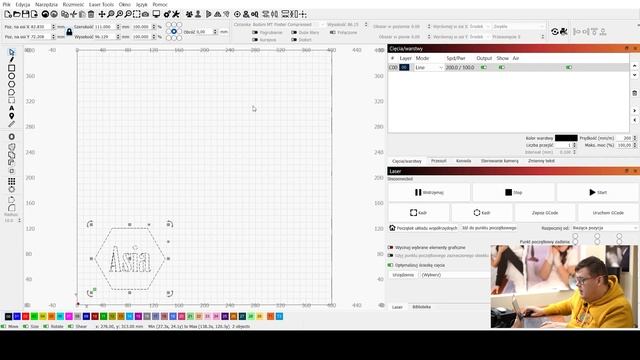Open the Grid Array tool
The height and width of the screenshot is (360, 640).
11,181
